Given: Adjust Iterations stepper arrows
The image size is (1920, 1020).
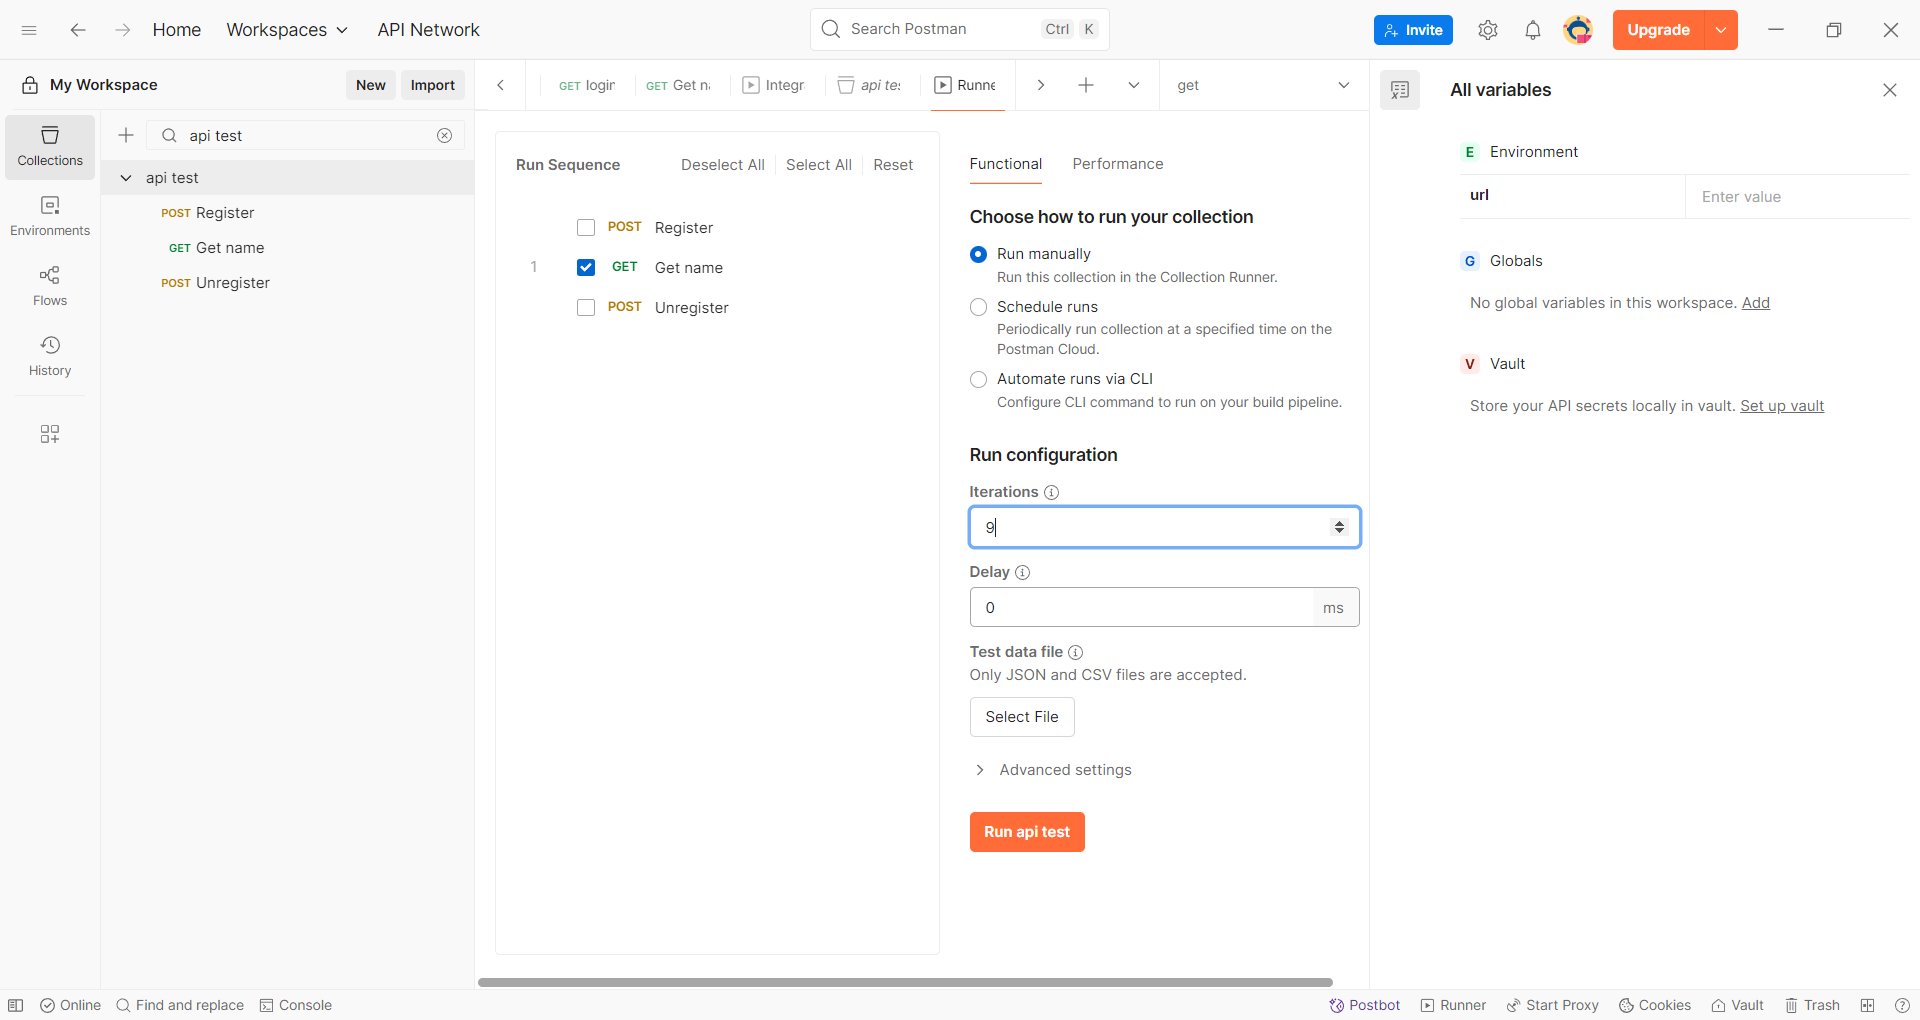Looking at the screenshot, I should point(1339,527).
